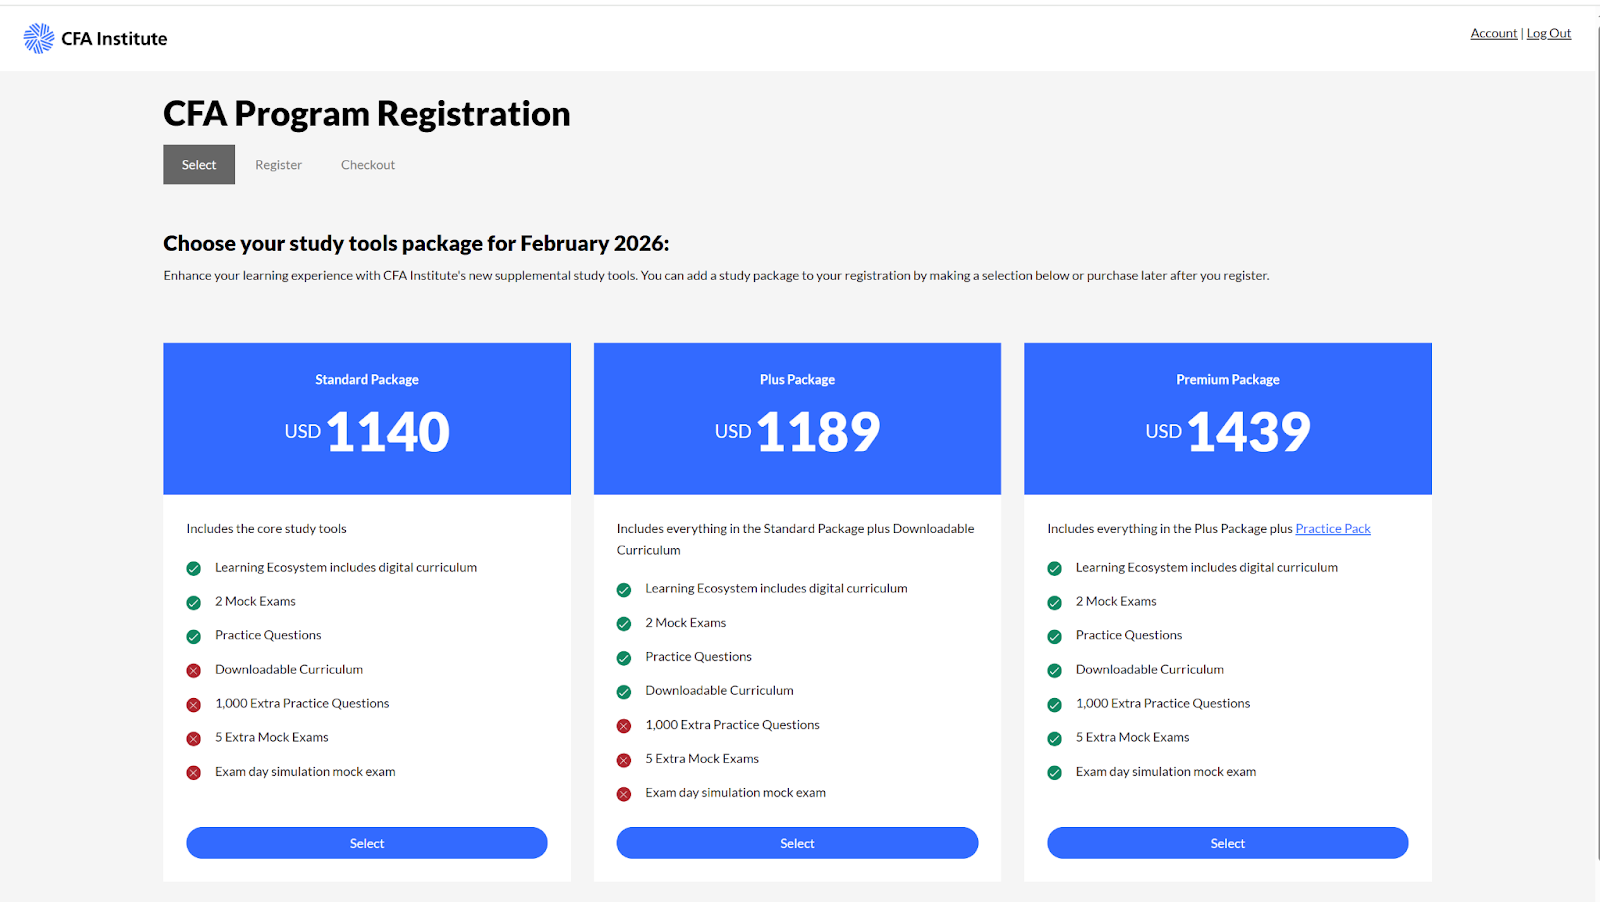The image size is (1600, 902).
Task: Click green check beside Premium 5 Extra Mock Exams
Action: click(x=1054, y=739)
